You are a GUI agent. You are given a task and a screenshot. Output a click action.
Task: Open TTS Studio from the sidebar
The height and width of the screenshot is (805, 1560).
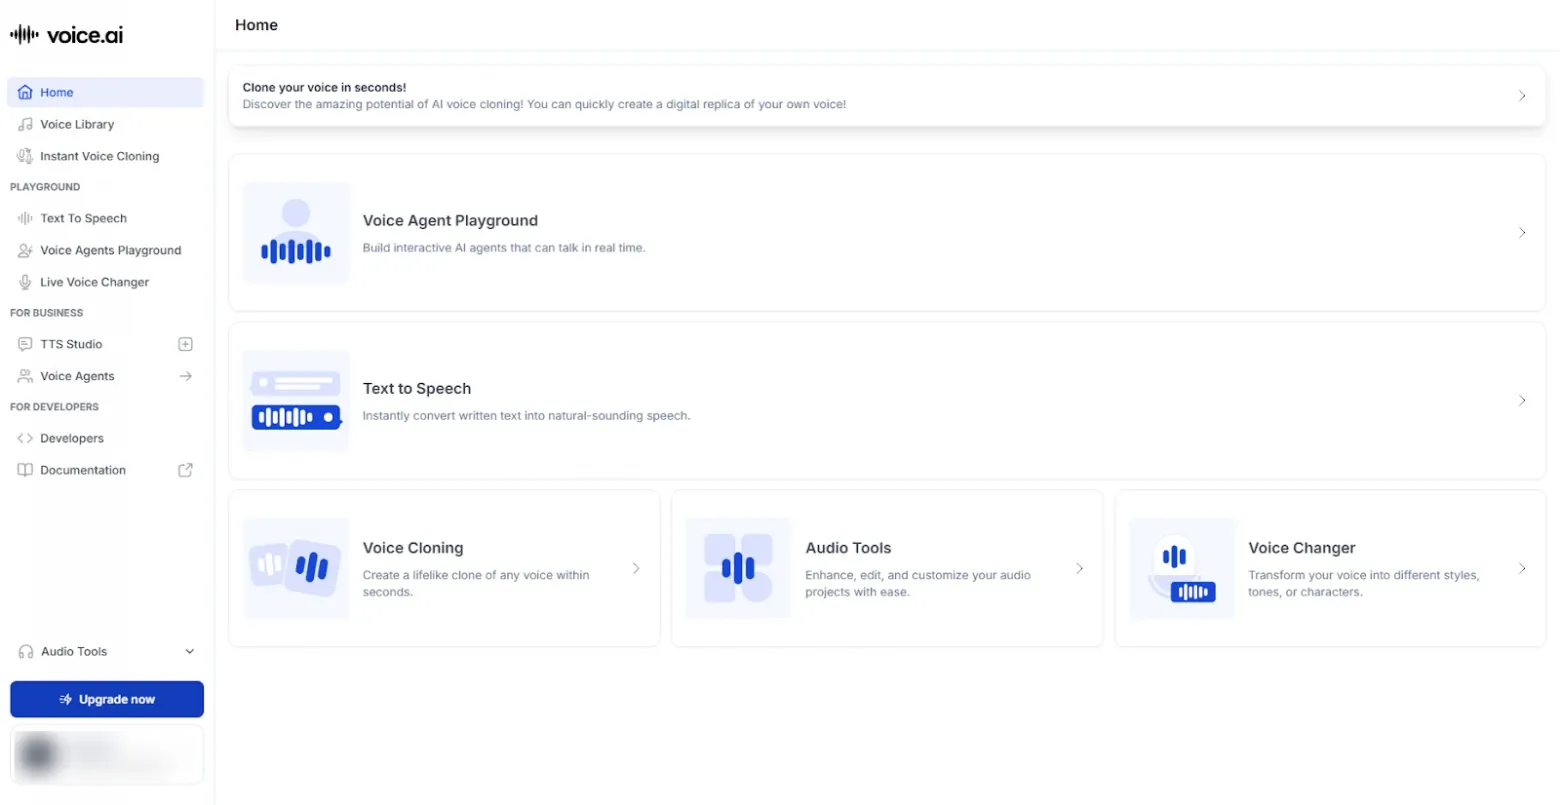point(72,344)
